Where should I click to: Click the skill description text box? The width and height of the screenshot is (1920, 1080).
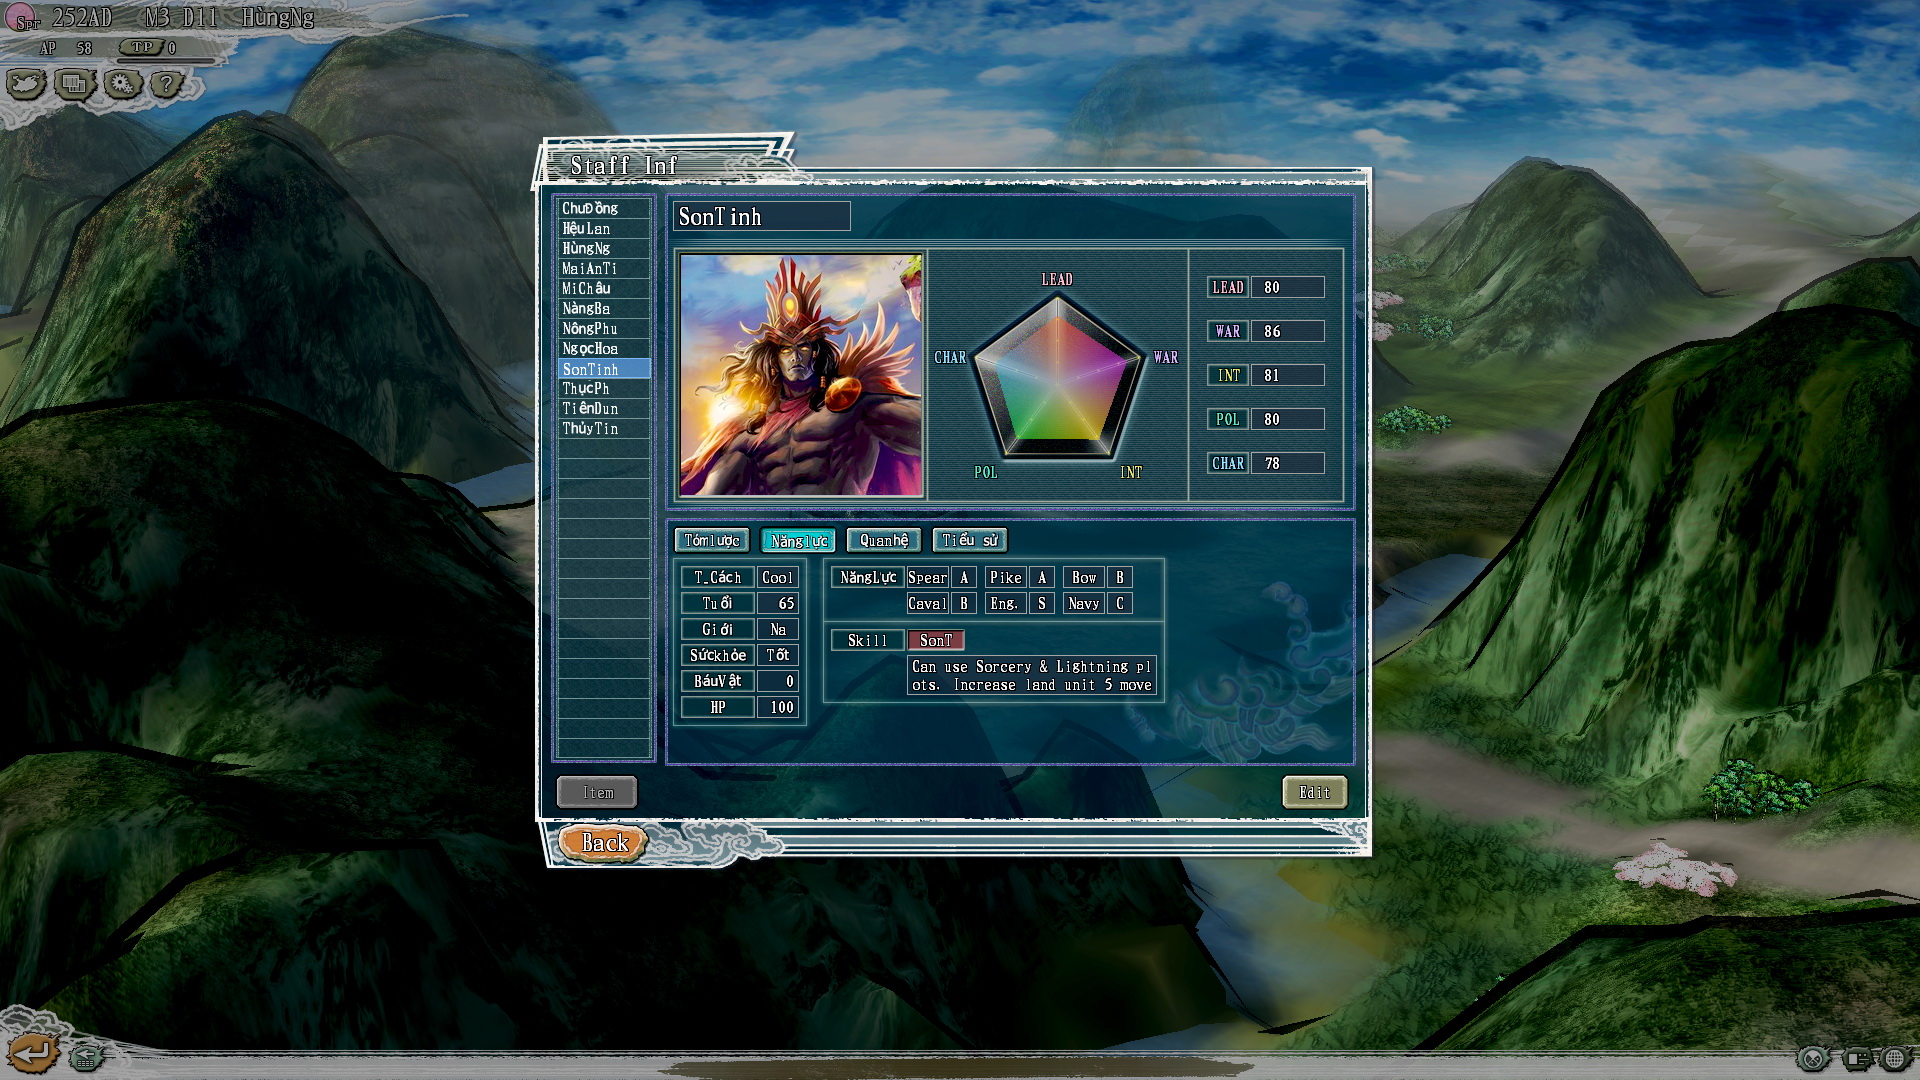1032,675
